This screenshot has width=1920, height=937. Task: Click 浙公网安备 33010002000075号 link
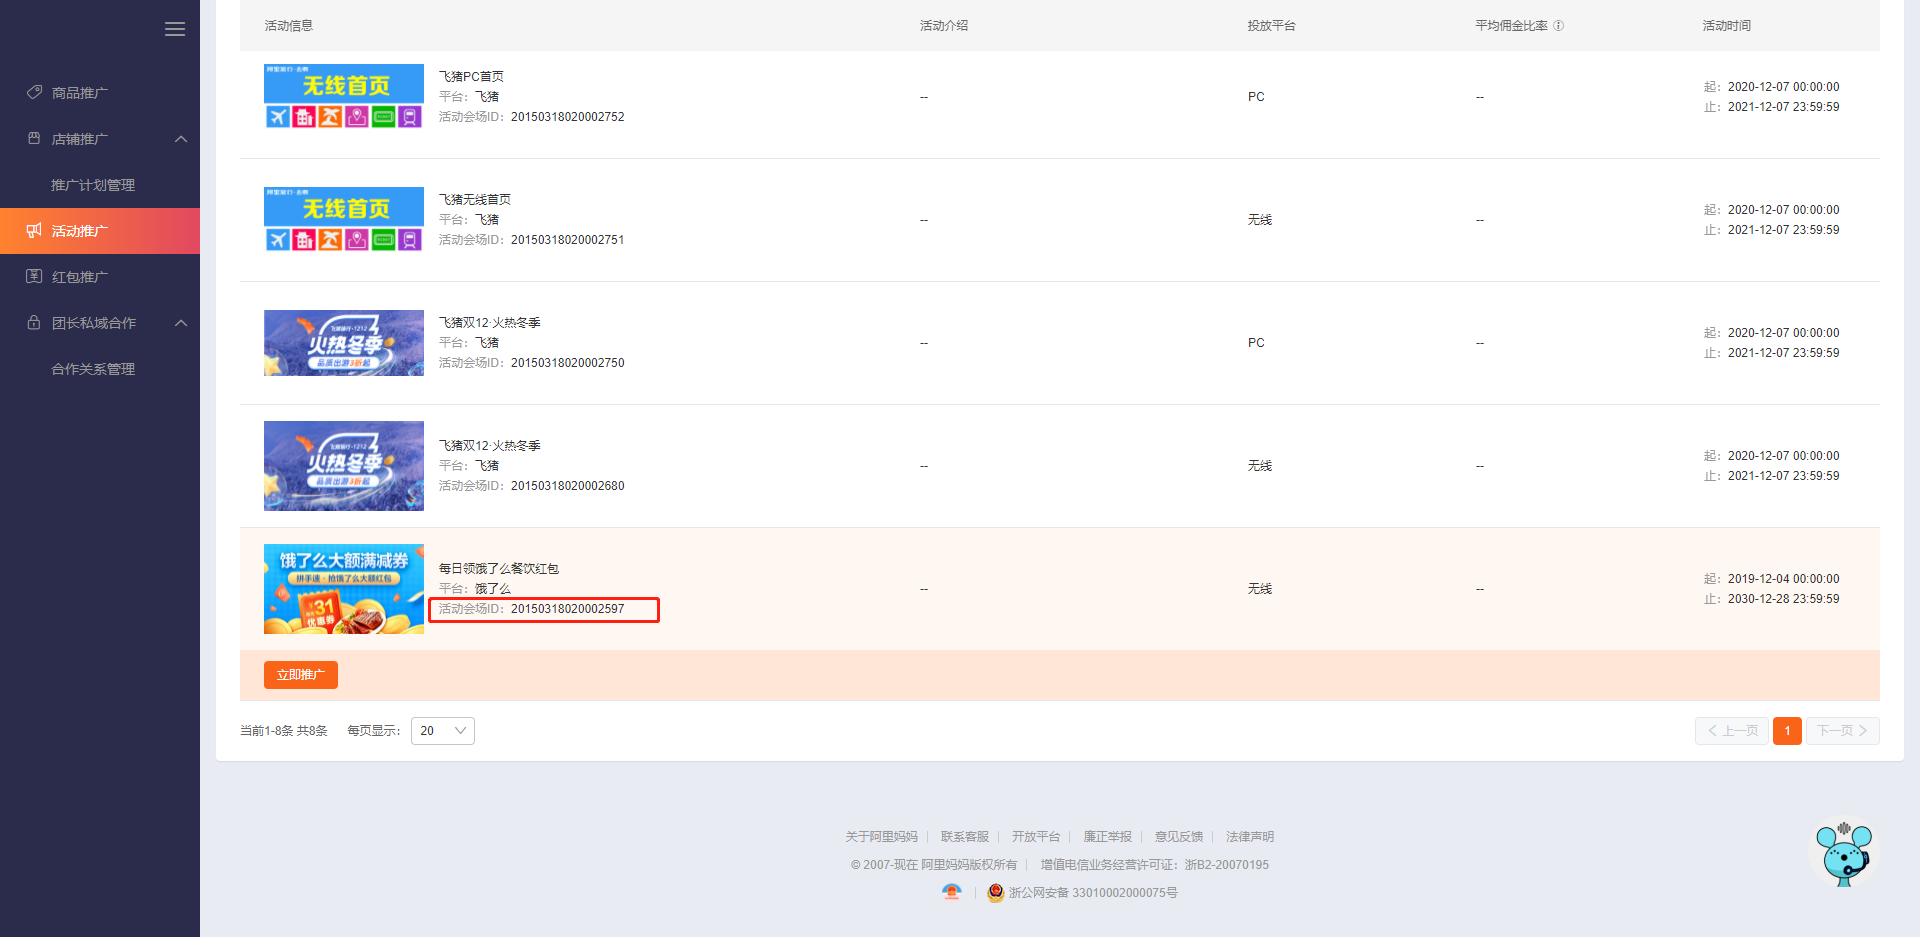tap(1093, 893)
